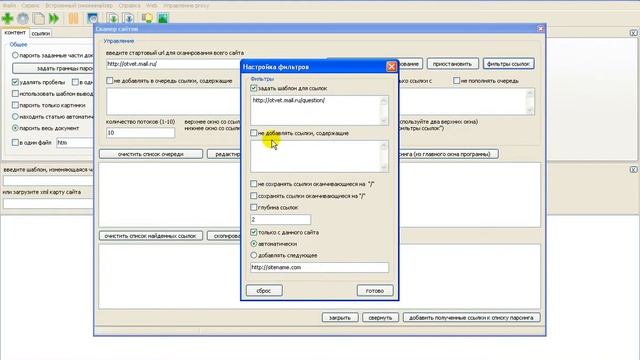The width and height of the screenshot is (640, 360).
Task: Click задать границы парсинга button
Action: pyautogui.click(x=53, y=68)
